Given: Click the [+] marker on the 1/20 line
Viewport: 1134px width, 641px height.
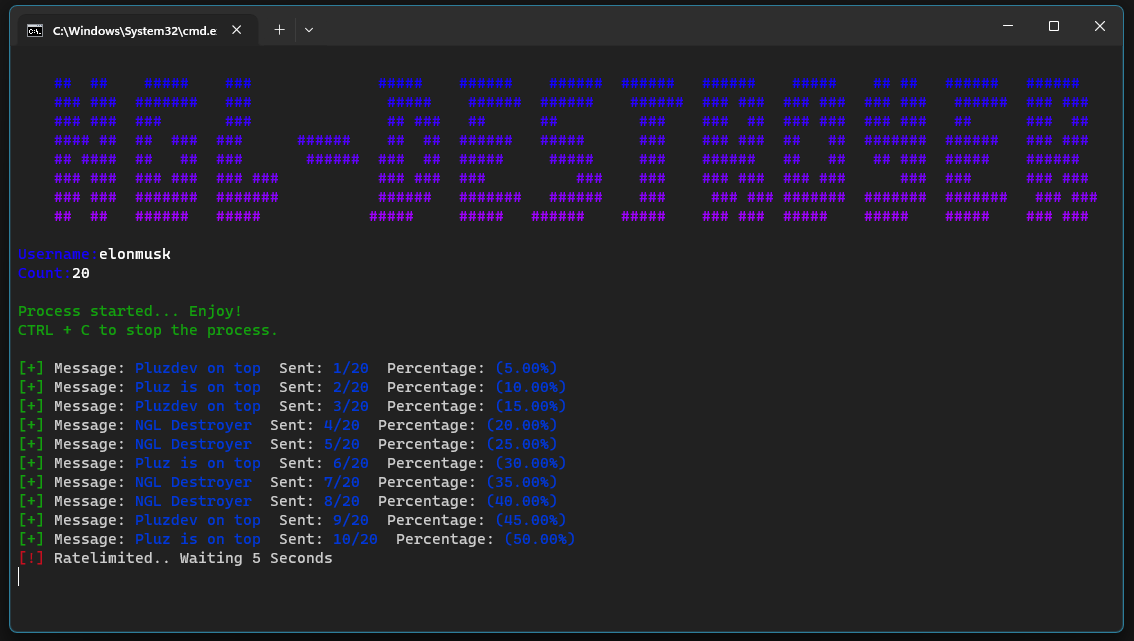Looking at the screenshot, I should click(31, 368).
